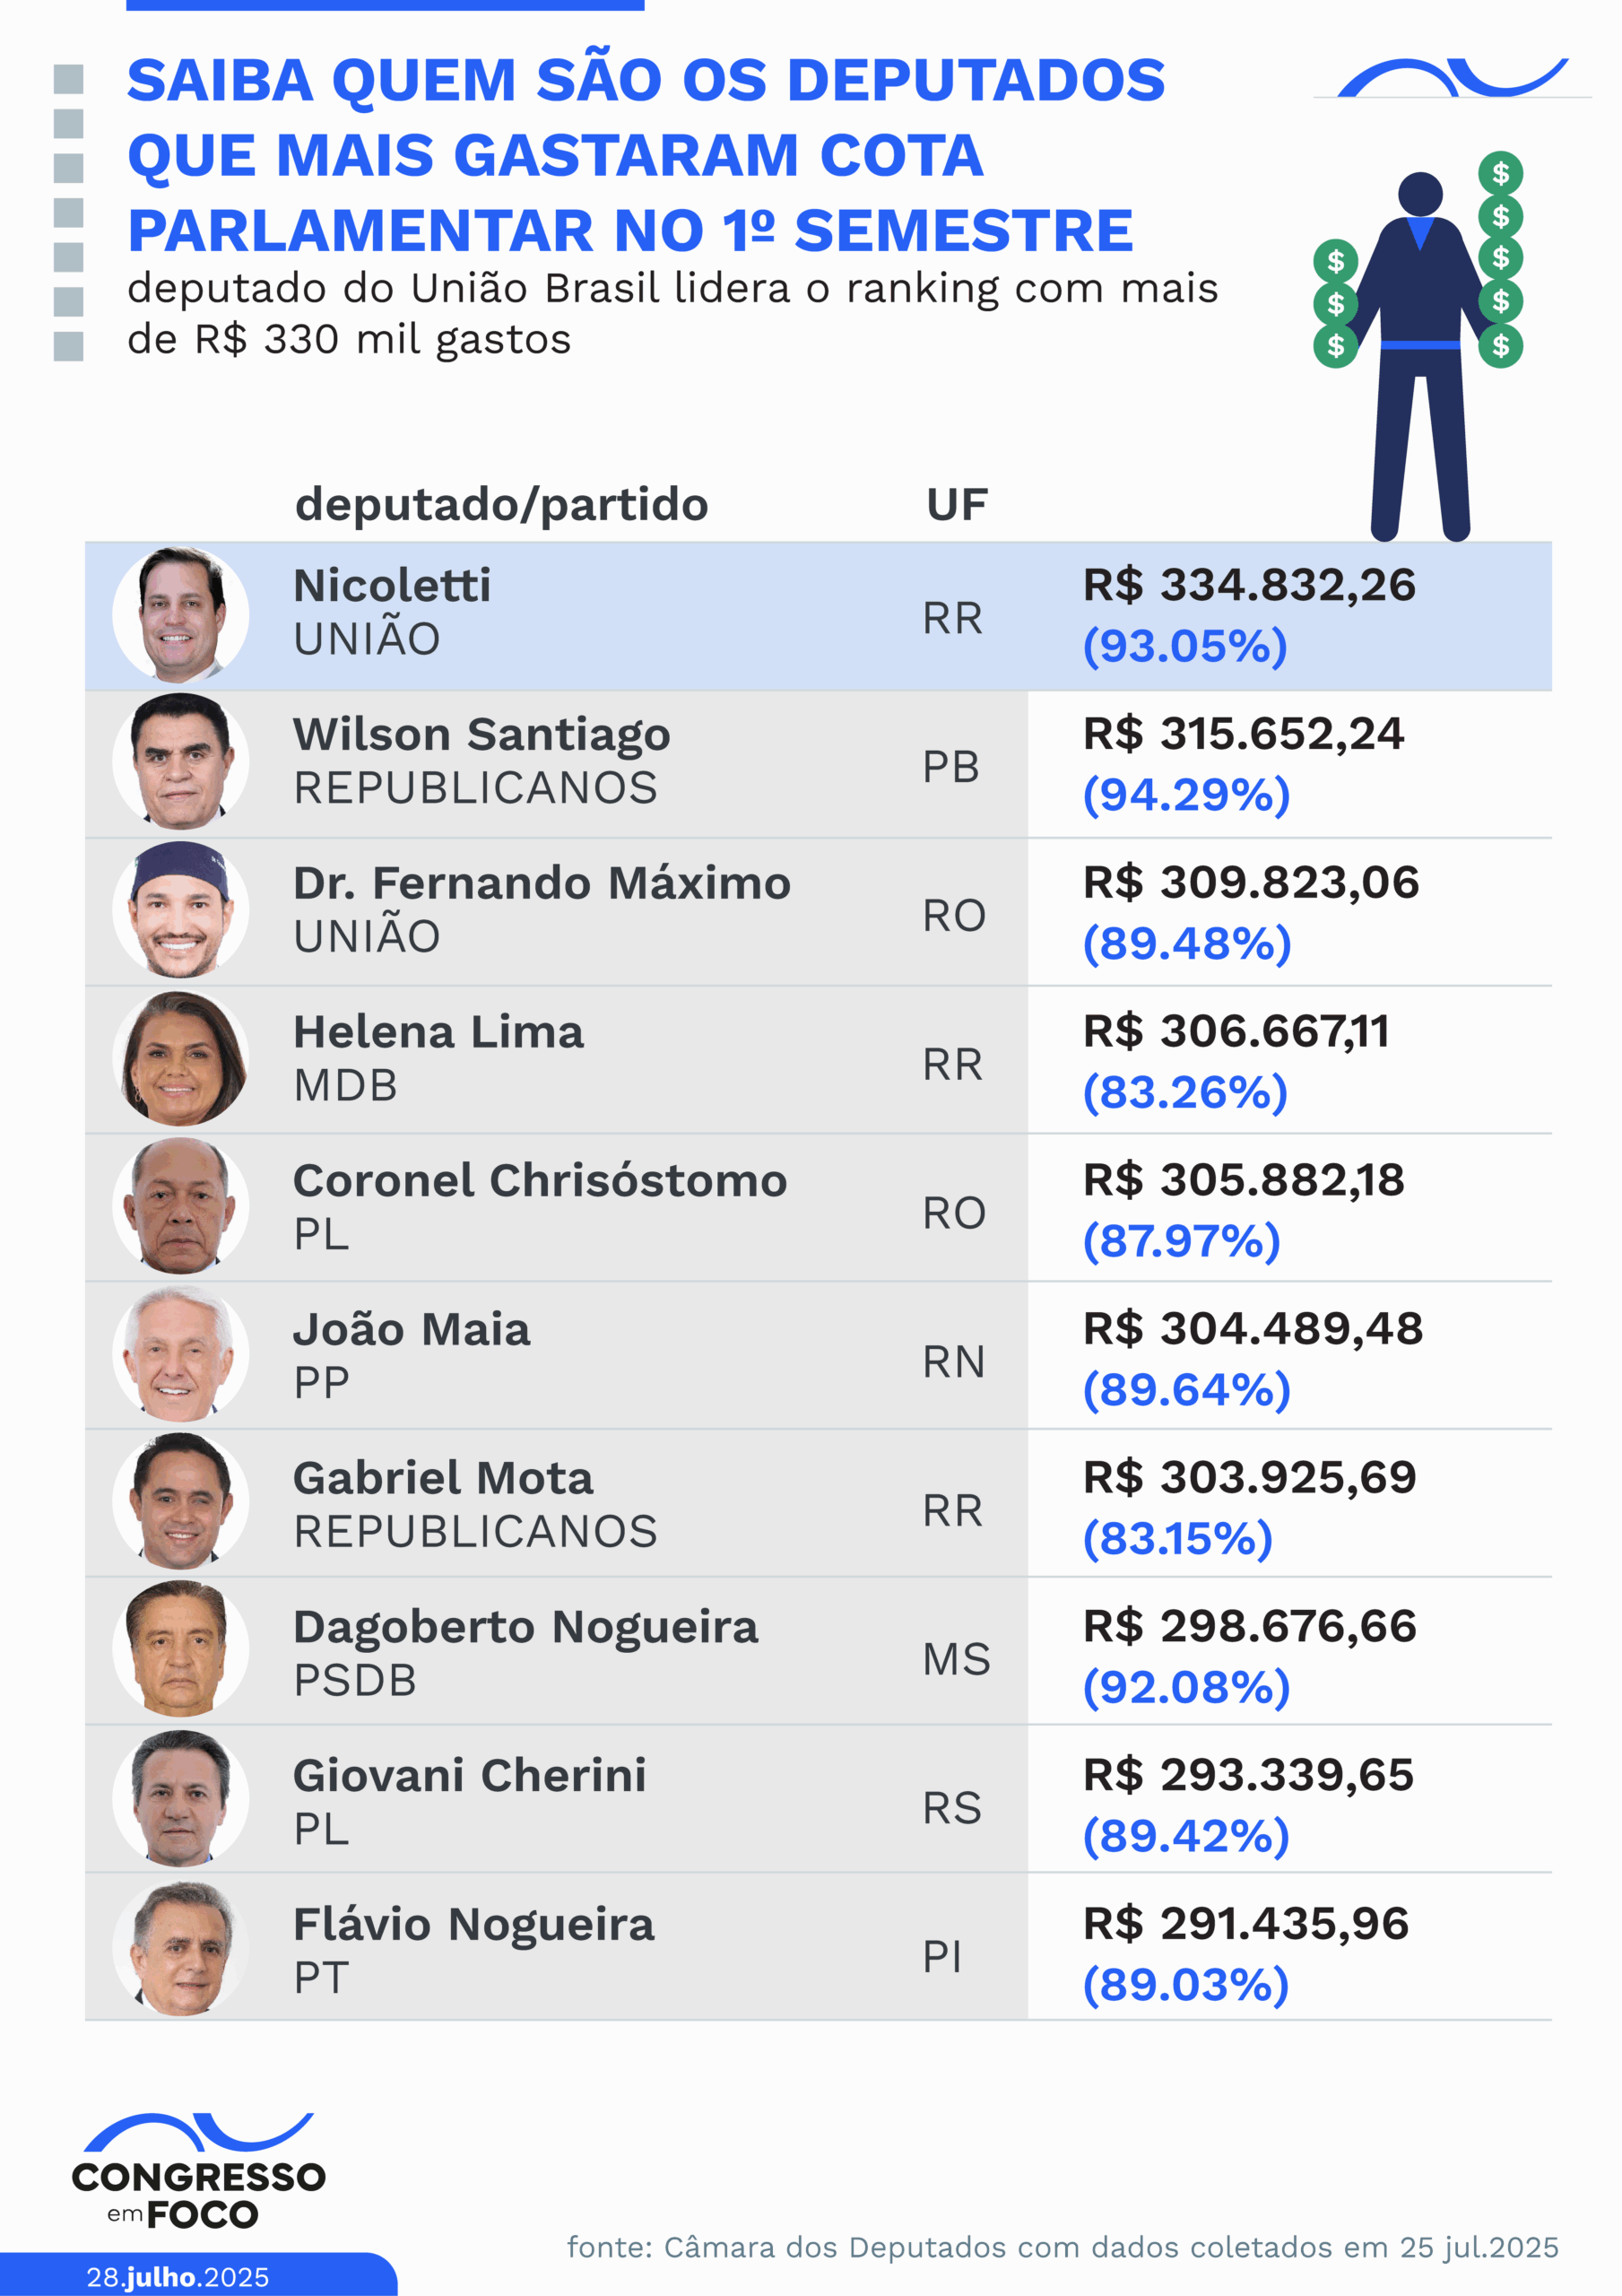Select Flávio Nogueira's portrait photo
This screenshot has width=1622, height=2296.
point(181,1948)
